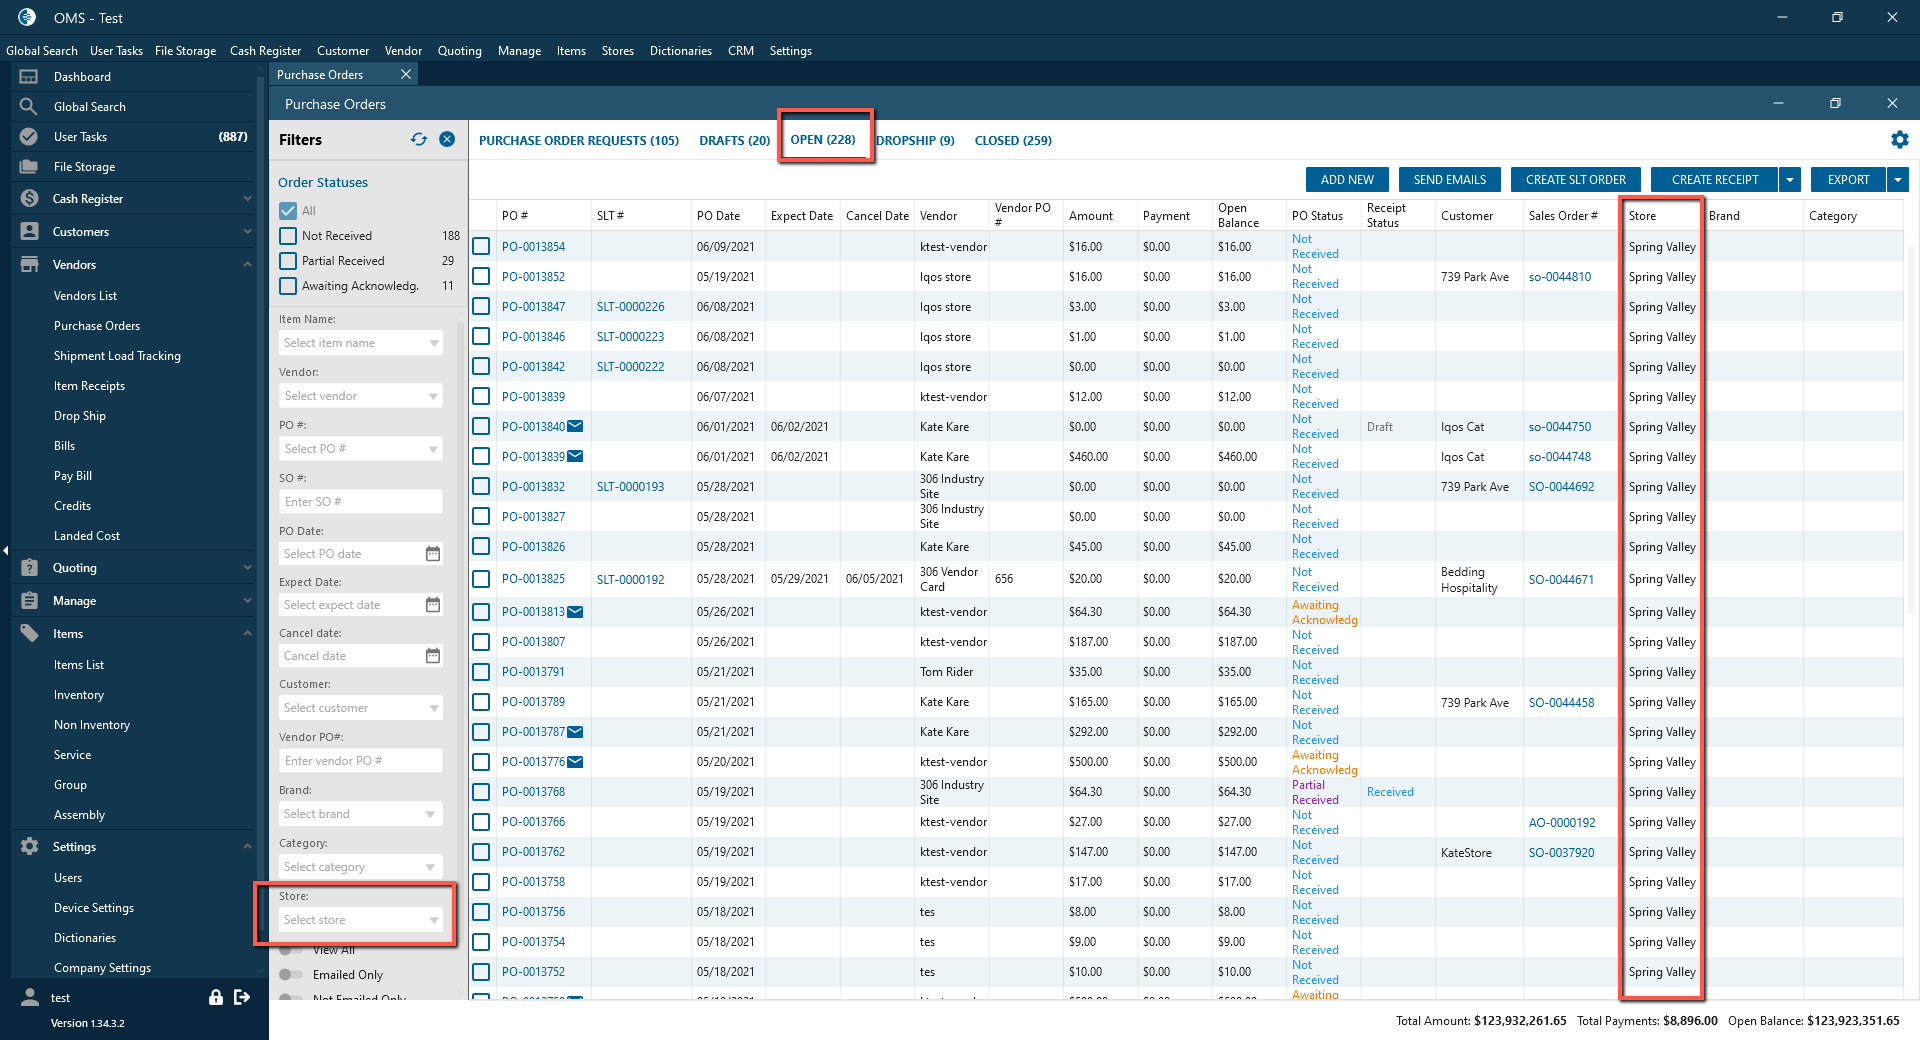
Task: Open the Cancel date calendar picker
Action: pyautogui.click(x=432, y=656)
